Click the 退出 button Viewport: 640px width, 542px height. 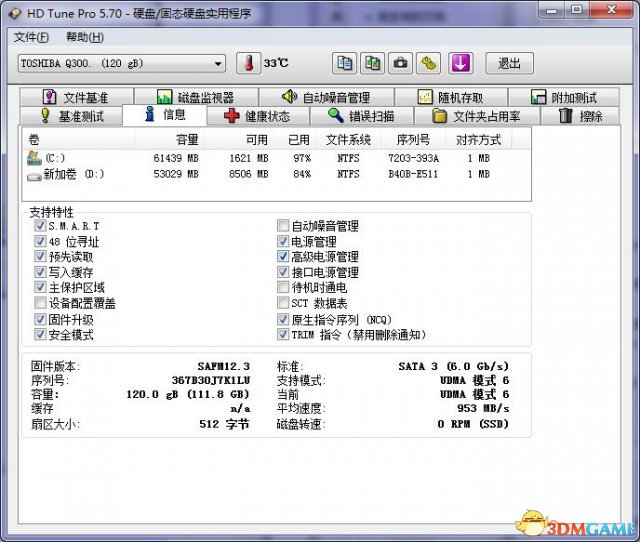pyautogui.click(x=509, y=63)
